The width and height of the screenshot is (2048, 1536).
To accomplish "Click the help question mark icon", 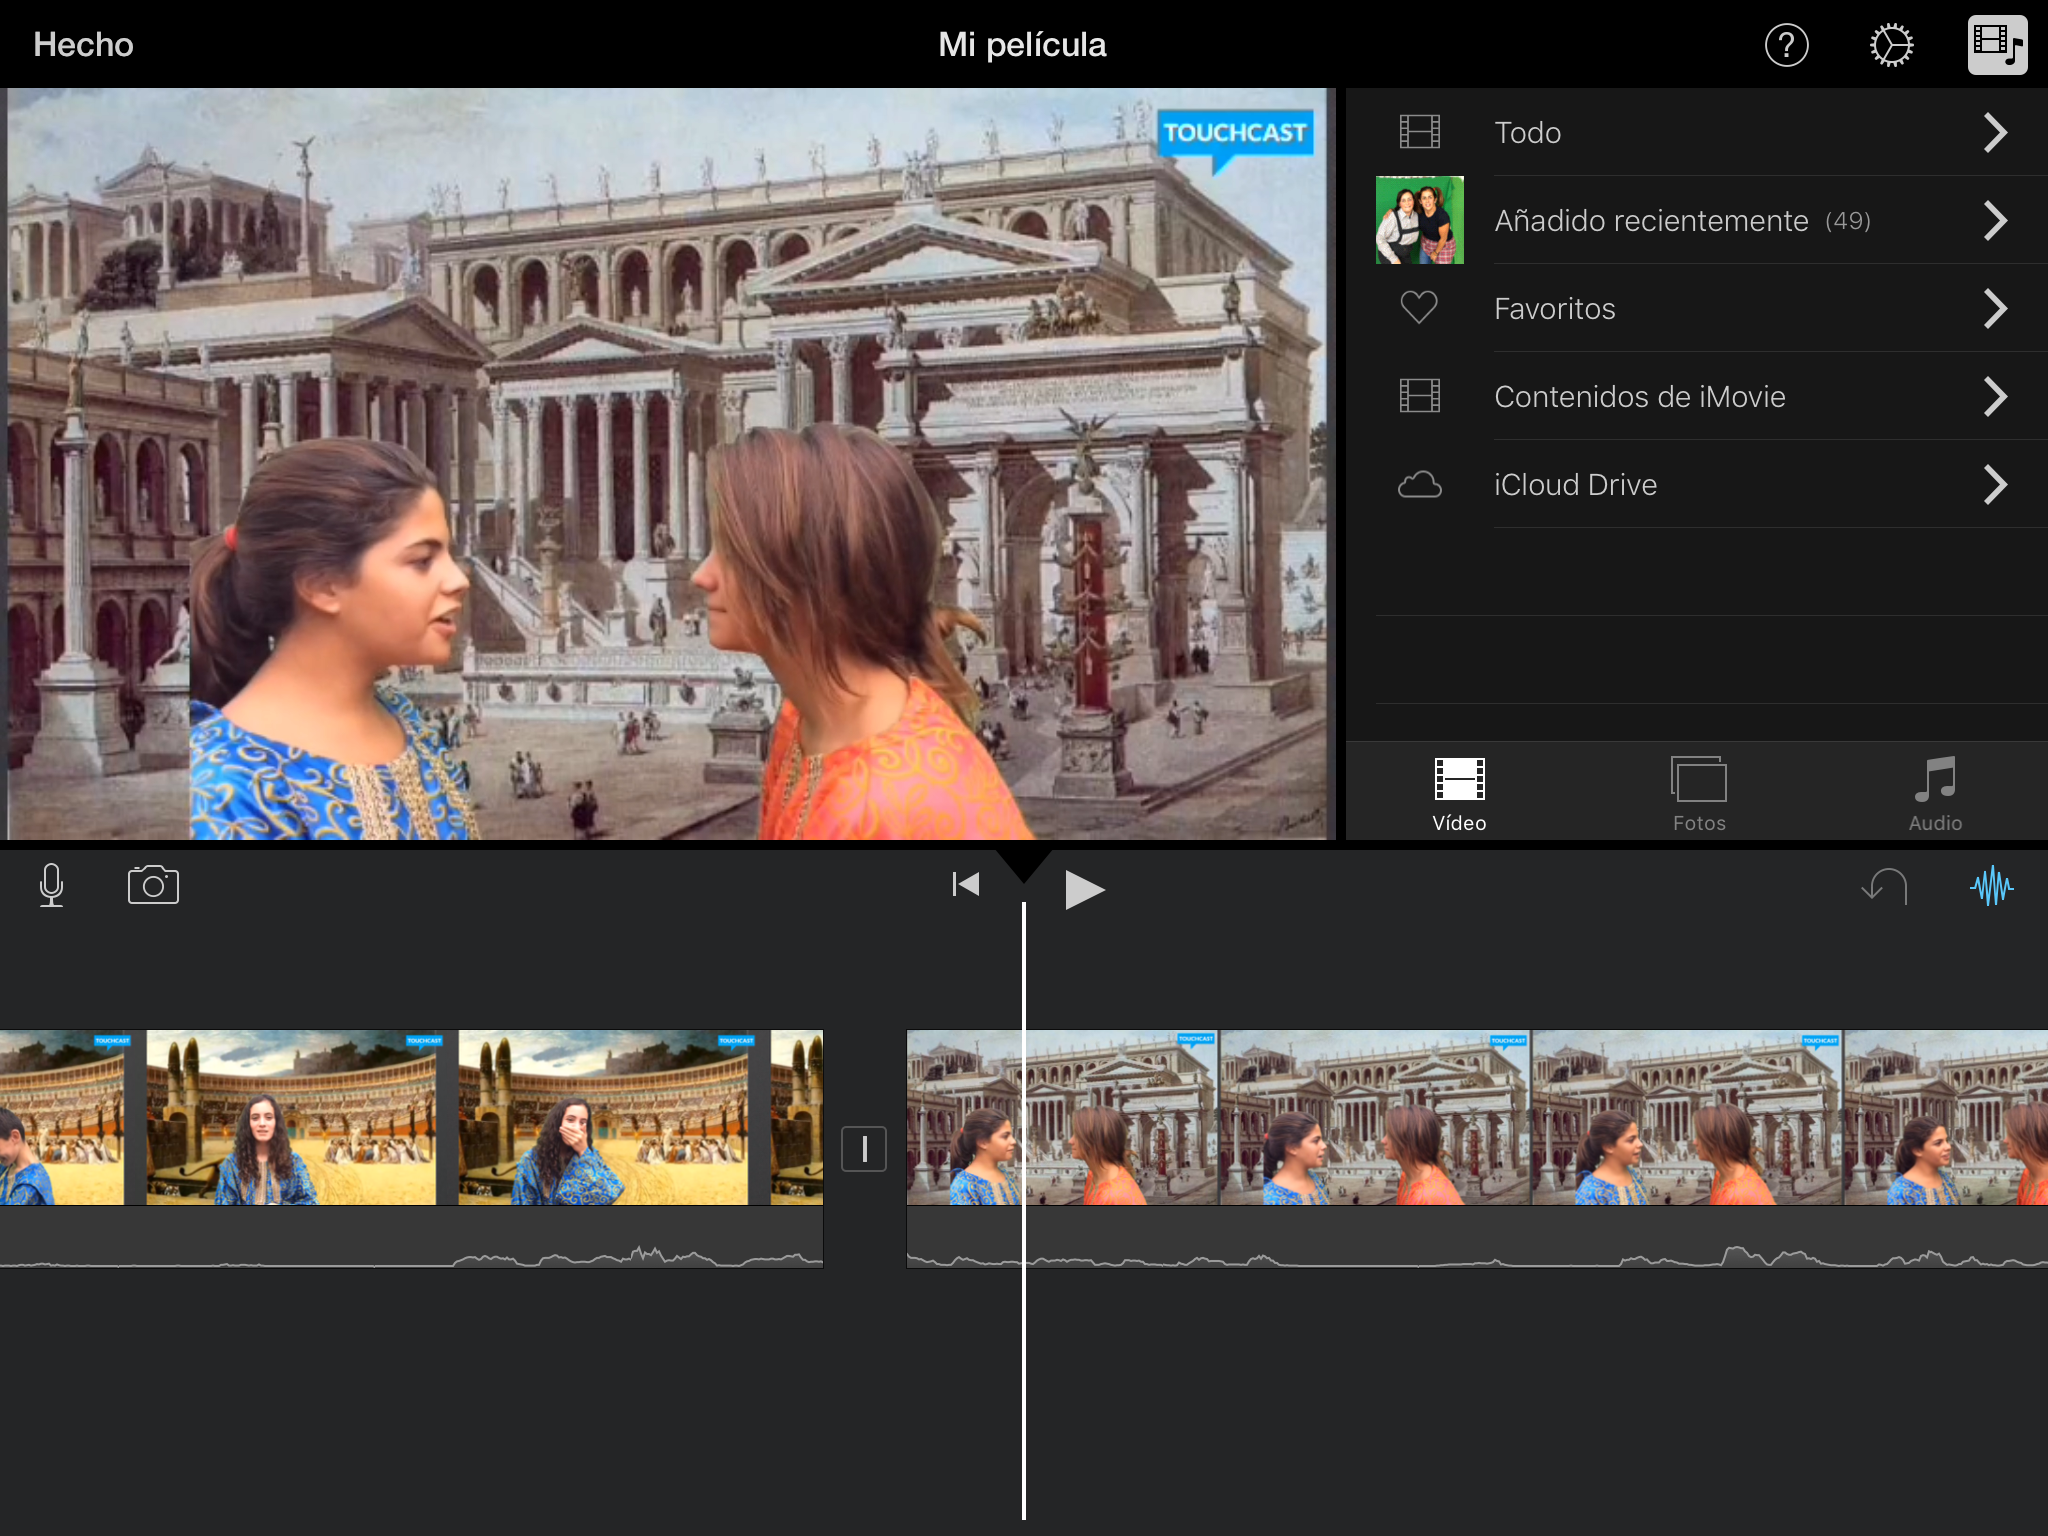I will pyautogui.click(x=1786, y=45).
